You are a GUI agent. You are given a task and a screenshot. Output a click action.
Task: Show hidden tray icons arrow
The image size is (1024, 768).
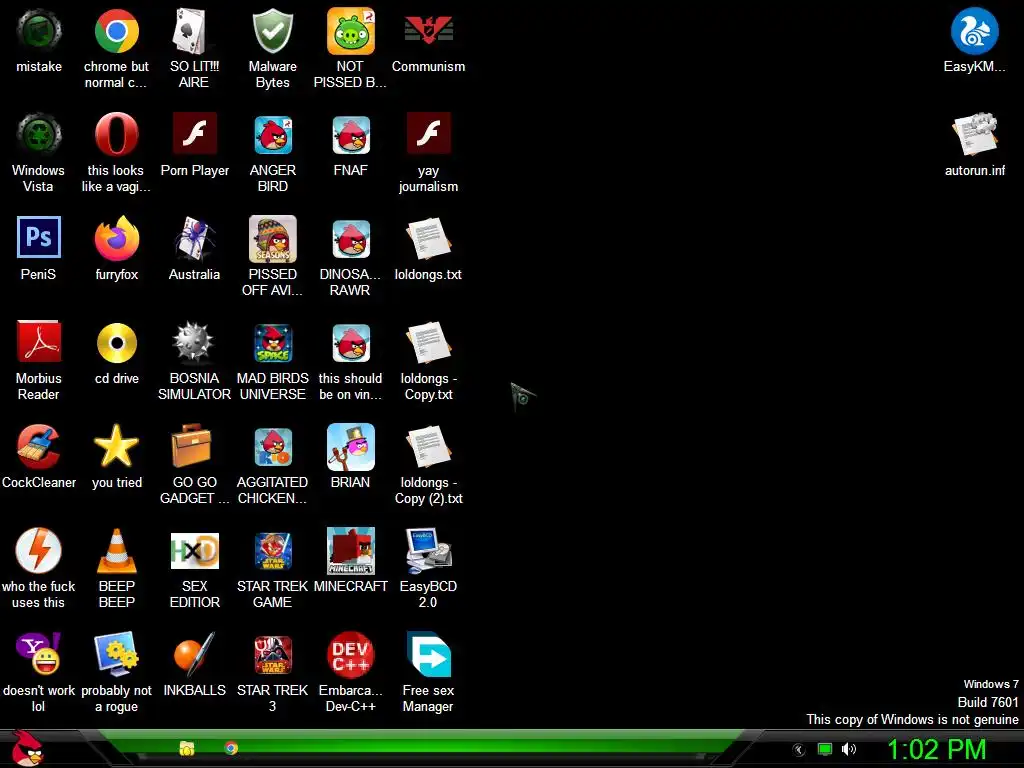point(798,750)
